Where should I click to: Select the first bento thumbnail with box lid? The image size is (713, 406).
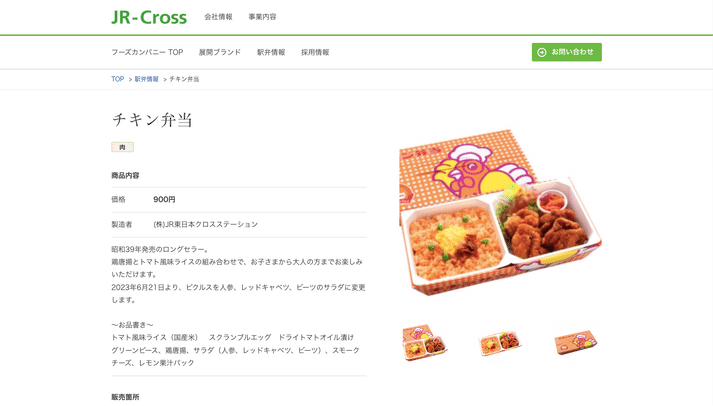[x=425, y=342]
